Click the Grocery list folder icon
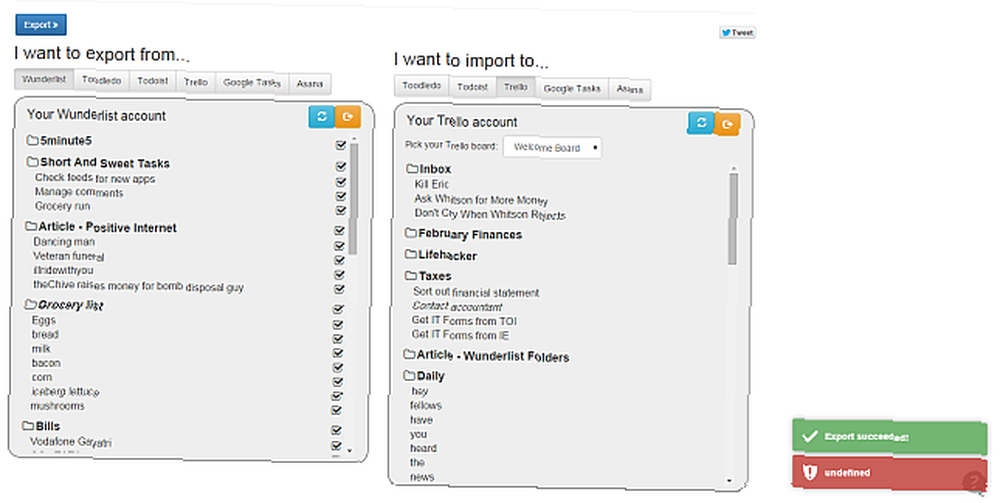The width and height of the screenshot is (1000, 503). click(x=30, y=304)
